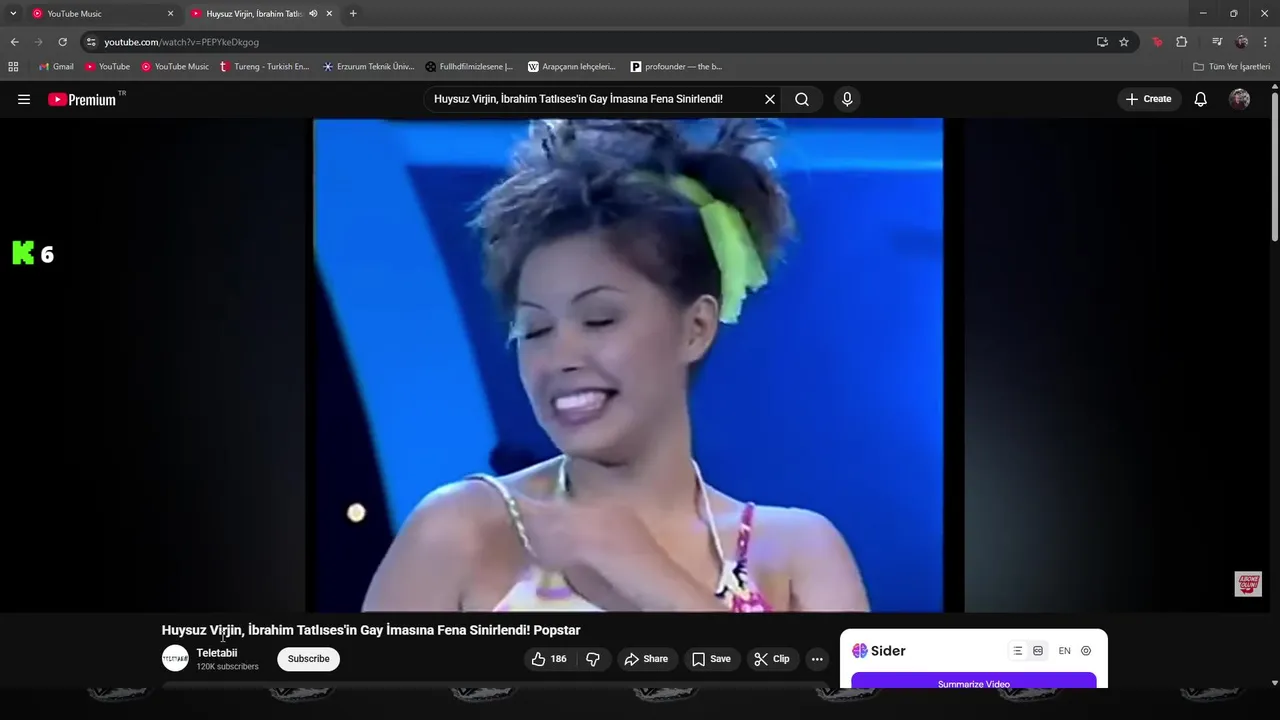Share the video

pyautogui.click(x=646, y=659)
